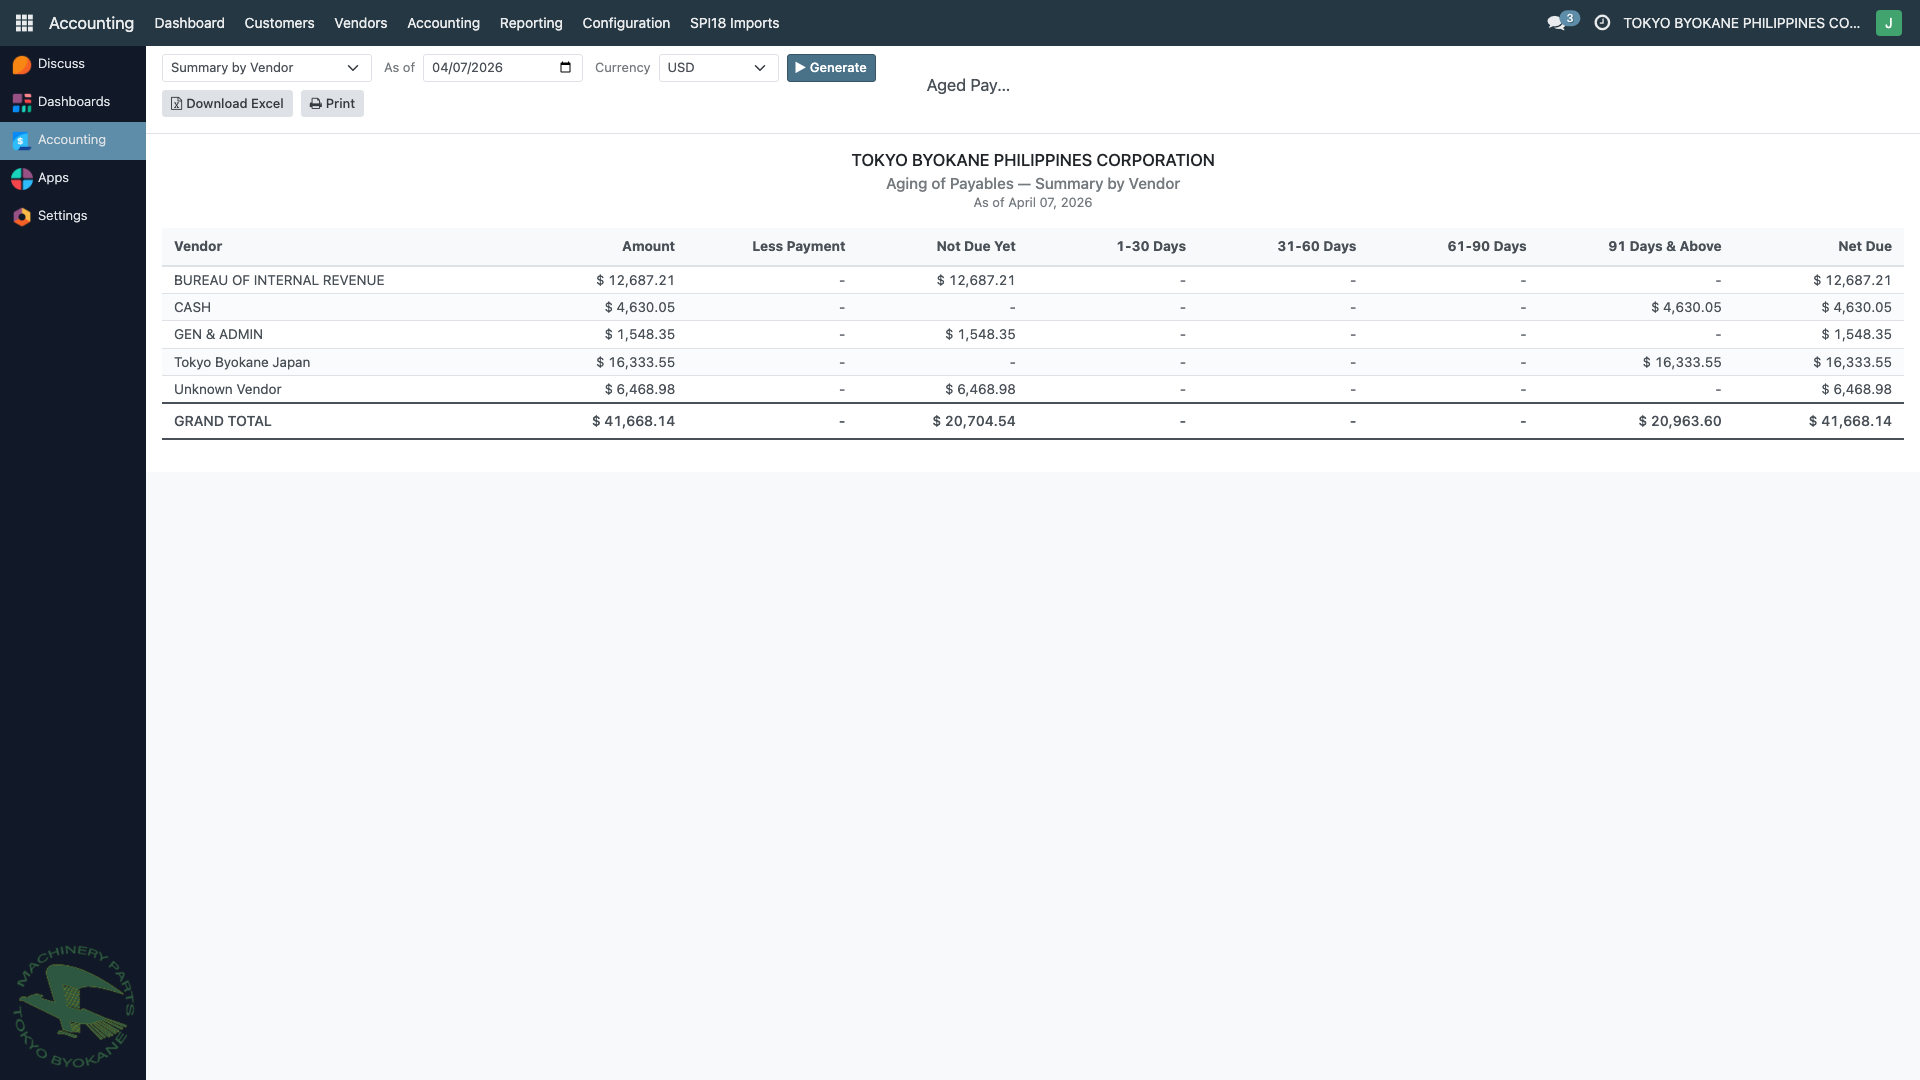1920x1080 pixels.
Task: Open user avatar menu J
Action: 1888,23
